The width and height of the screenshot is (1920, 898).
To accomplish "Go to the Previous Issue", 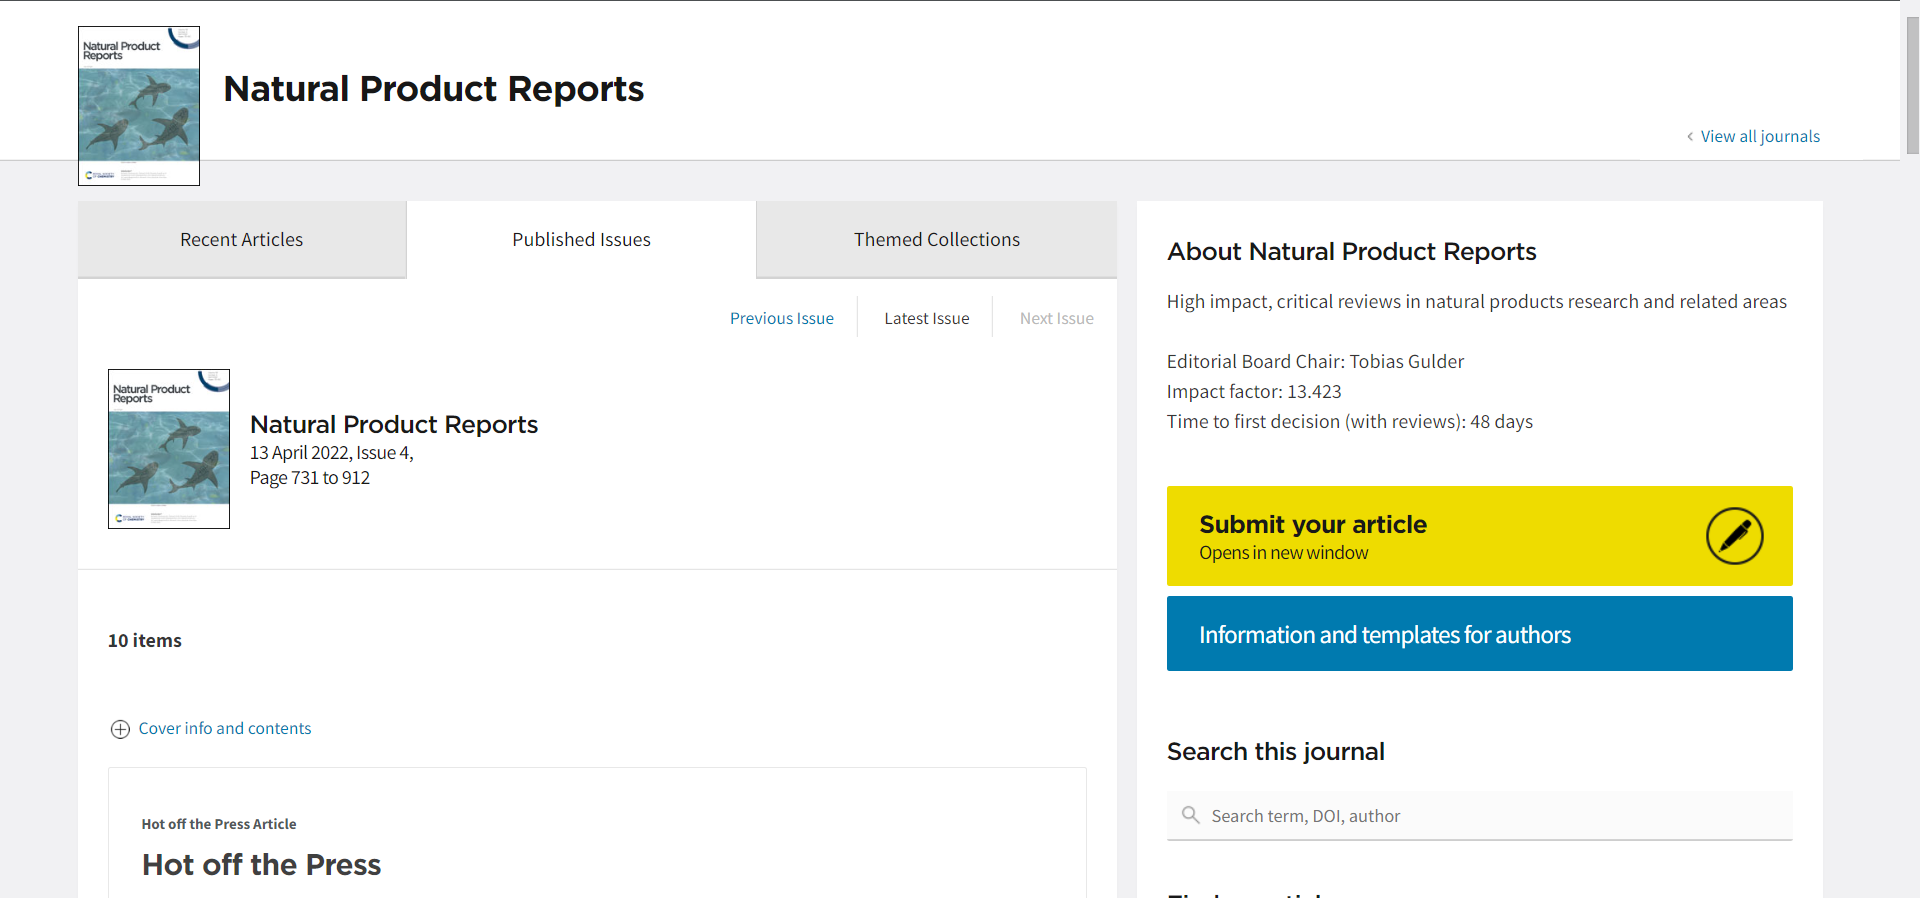I will tap(782, 318).
